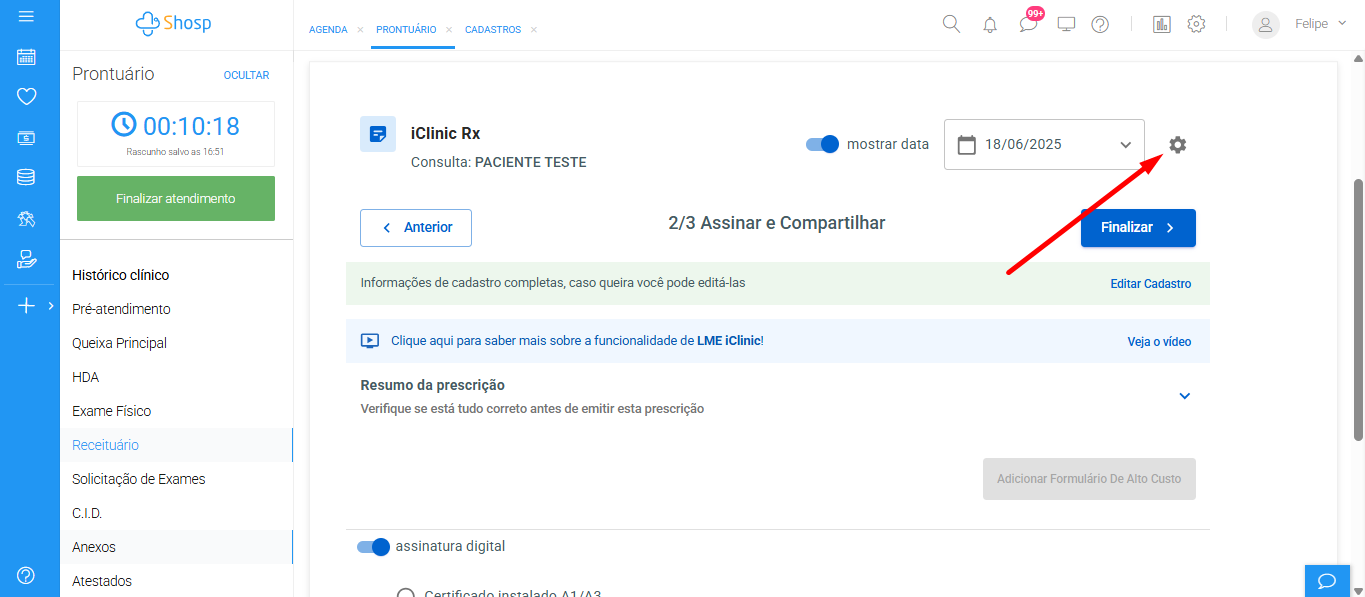Toggle the assinatura digital switch
The width and height of the screenshot is (1365, 597).
[x=373, y=547]
